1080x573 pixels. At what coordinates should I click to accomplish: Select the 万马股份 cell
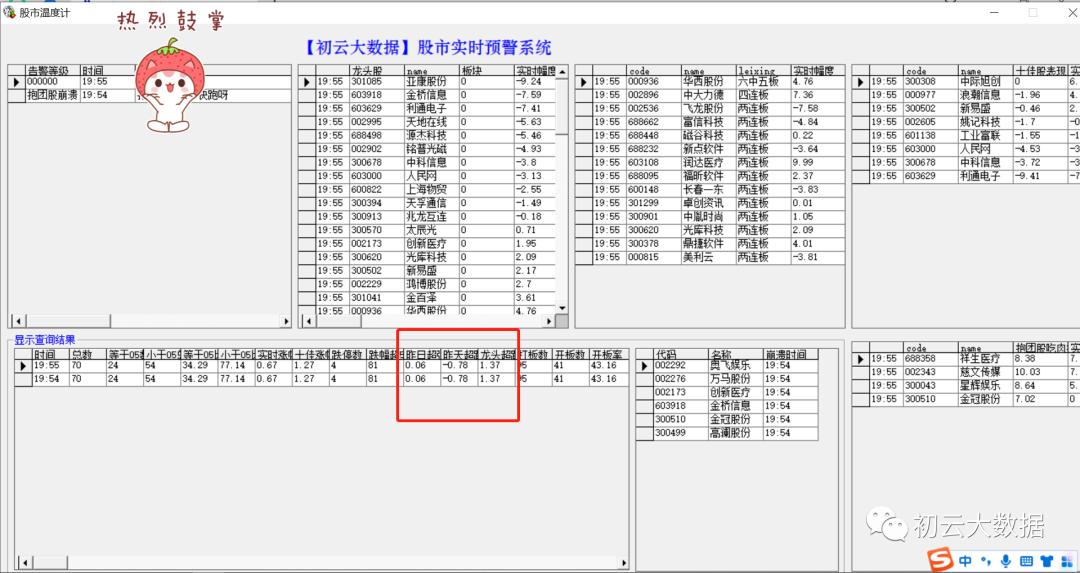(736, 379)
